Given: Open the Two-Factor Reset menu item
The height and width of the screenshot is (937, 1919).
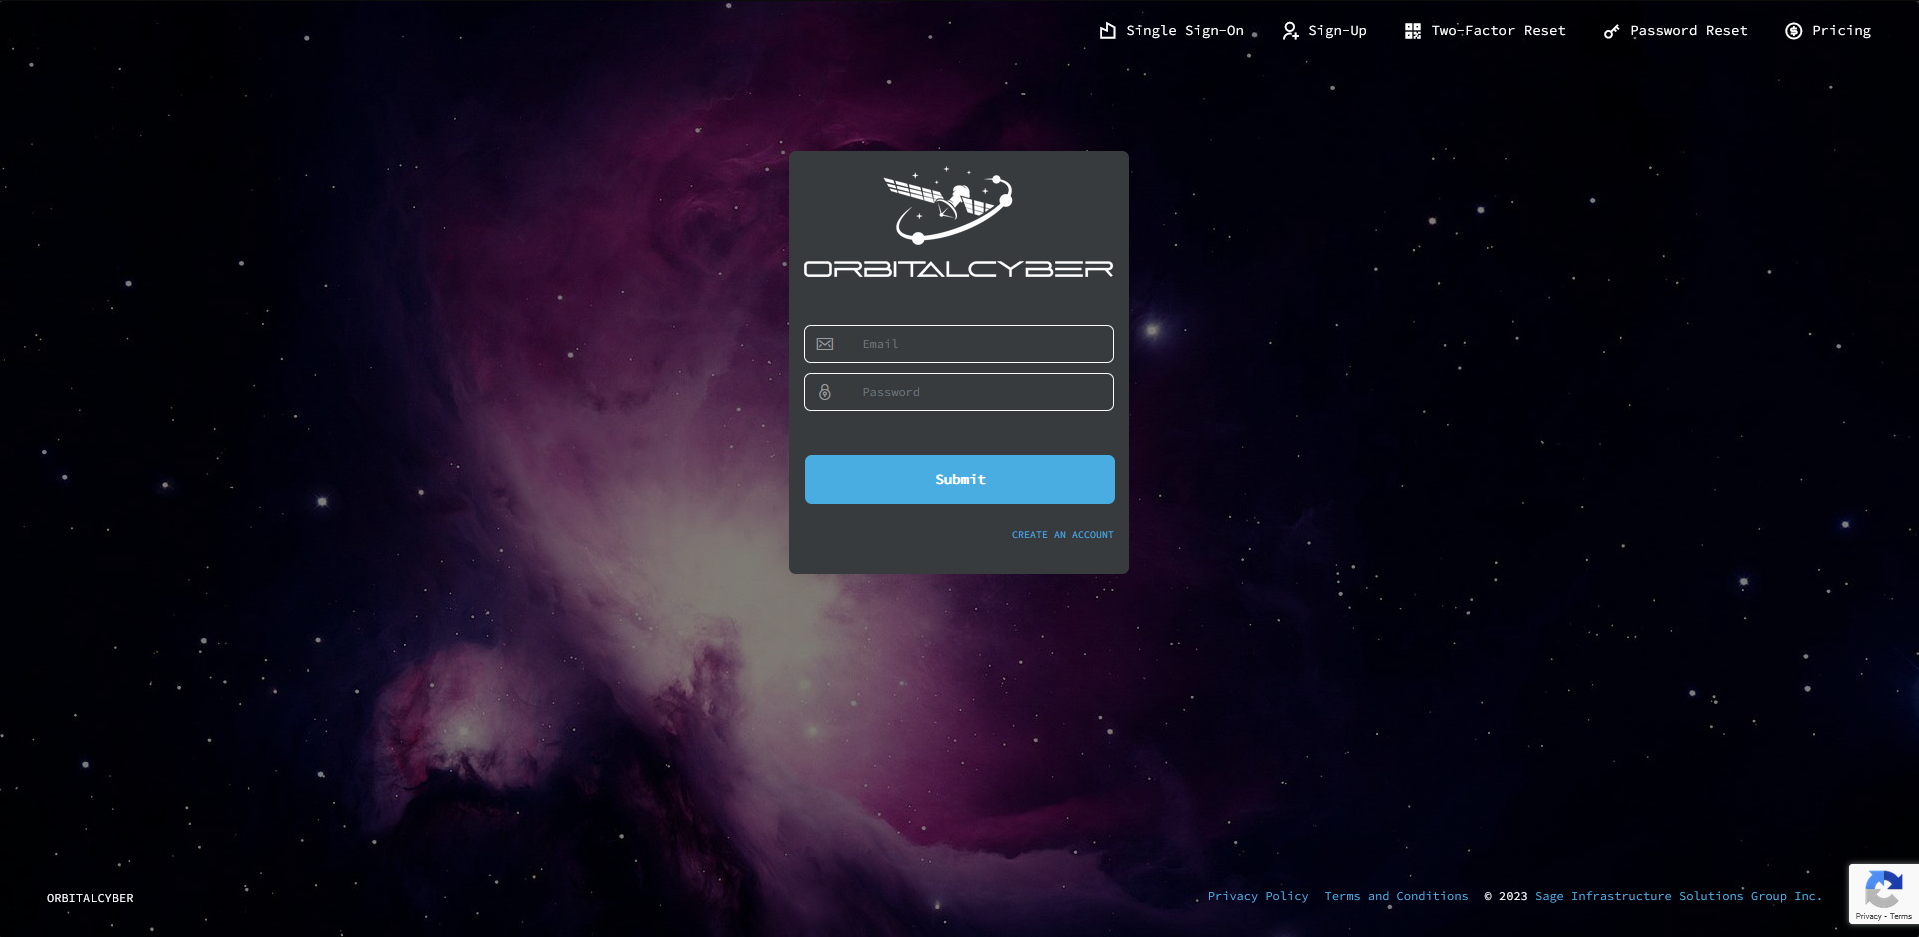Looking at the screenshot, I should pos(1485,31).
